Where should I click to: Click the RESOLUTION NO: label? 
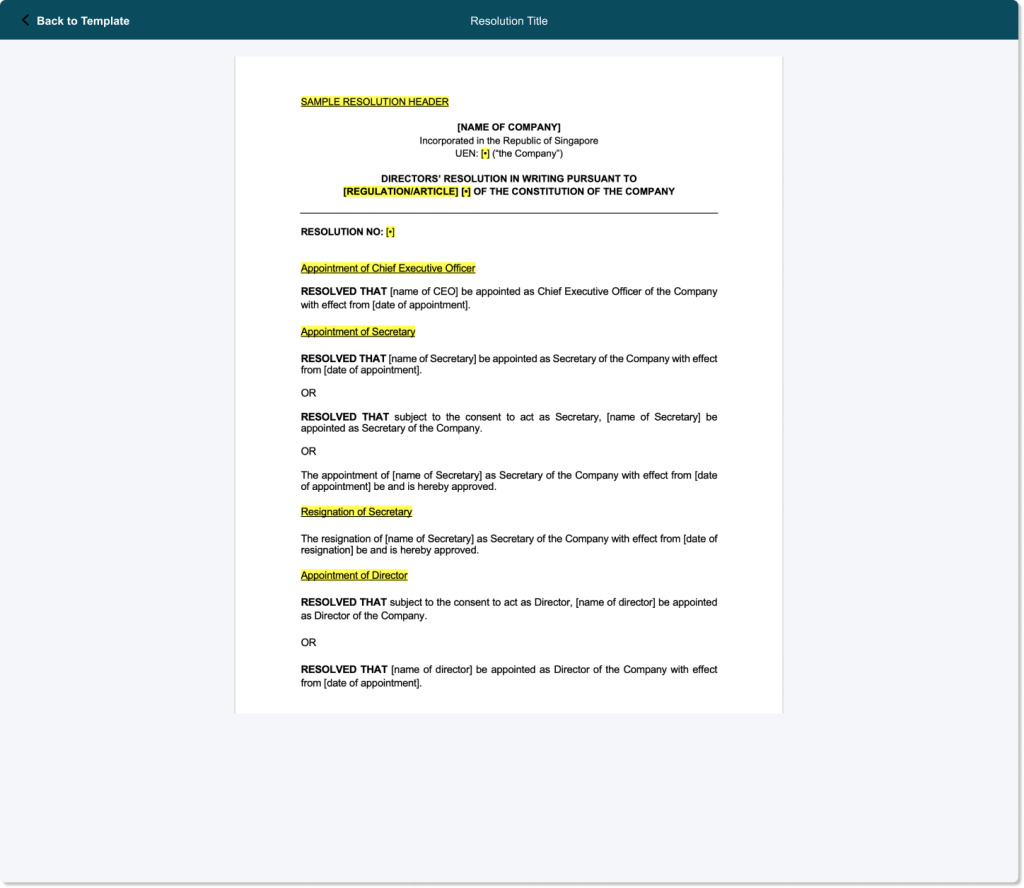pyautogui.click(x=341, y=232)
